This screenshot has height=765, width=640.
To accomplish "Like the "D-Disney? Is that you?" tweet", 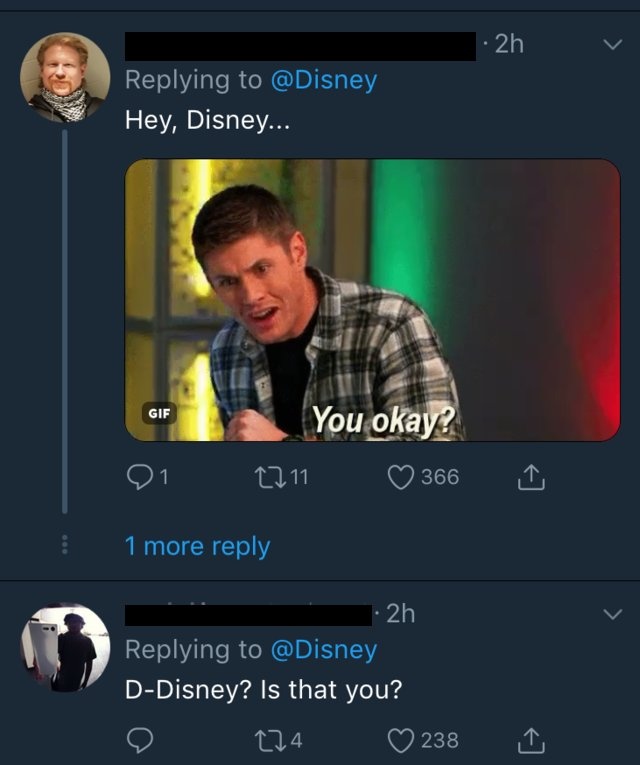I will [x=403, y=740].
